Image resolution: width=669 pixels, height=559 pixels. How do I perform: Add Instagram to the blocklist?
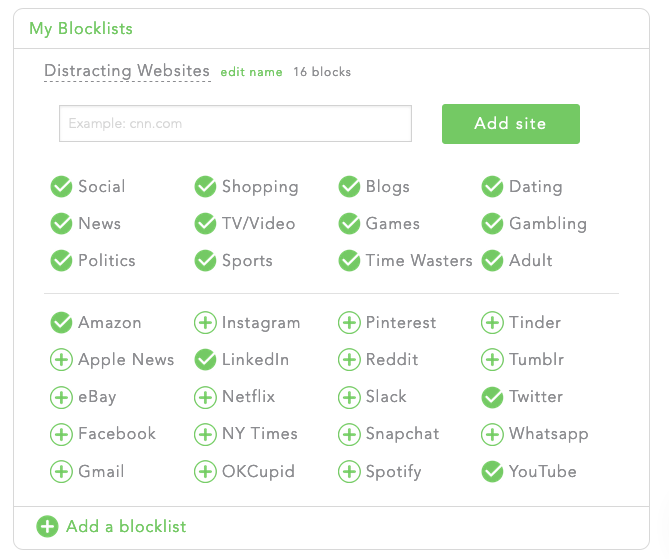tap(205, 323)
